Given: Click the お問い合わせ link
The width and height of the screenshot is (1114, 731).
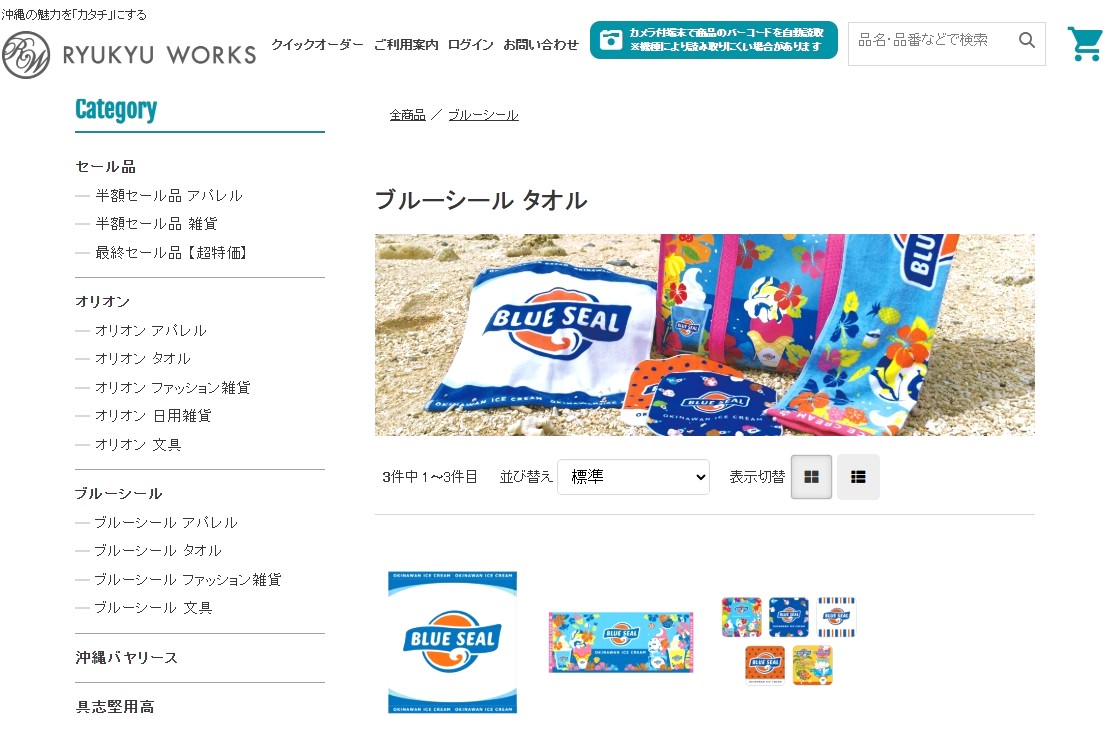Looking at the screenshot, I should (541, 45).
